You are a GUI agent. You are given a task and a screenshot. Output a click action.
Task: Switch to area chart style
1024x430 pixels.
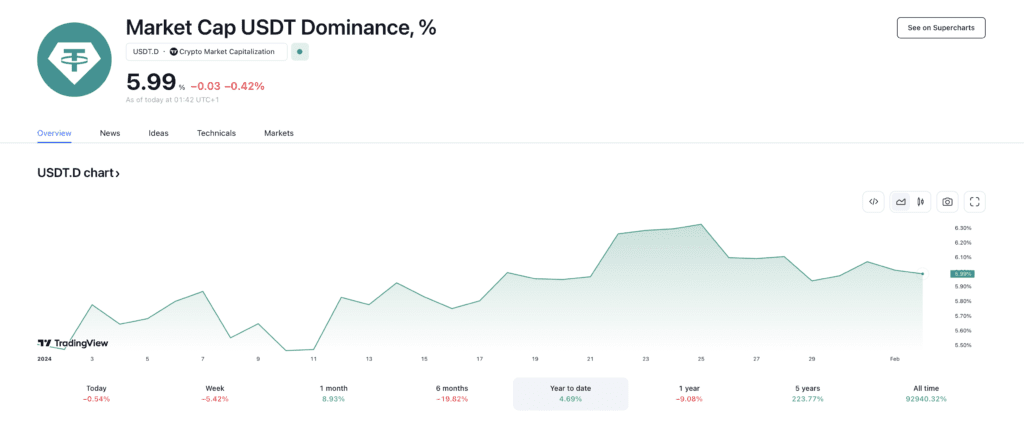tap(901, 202)
